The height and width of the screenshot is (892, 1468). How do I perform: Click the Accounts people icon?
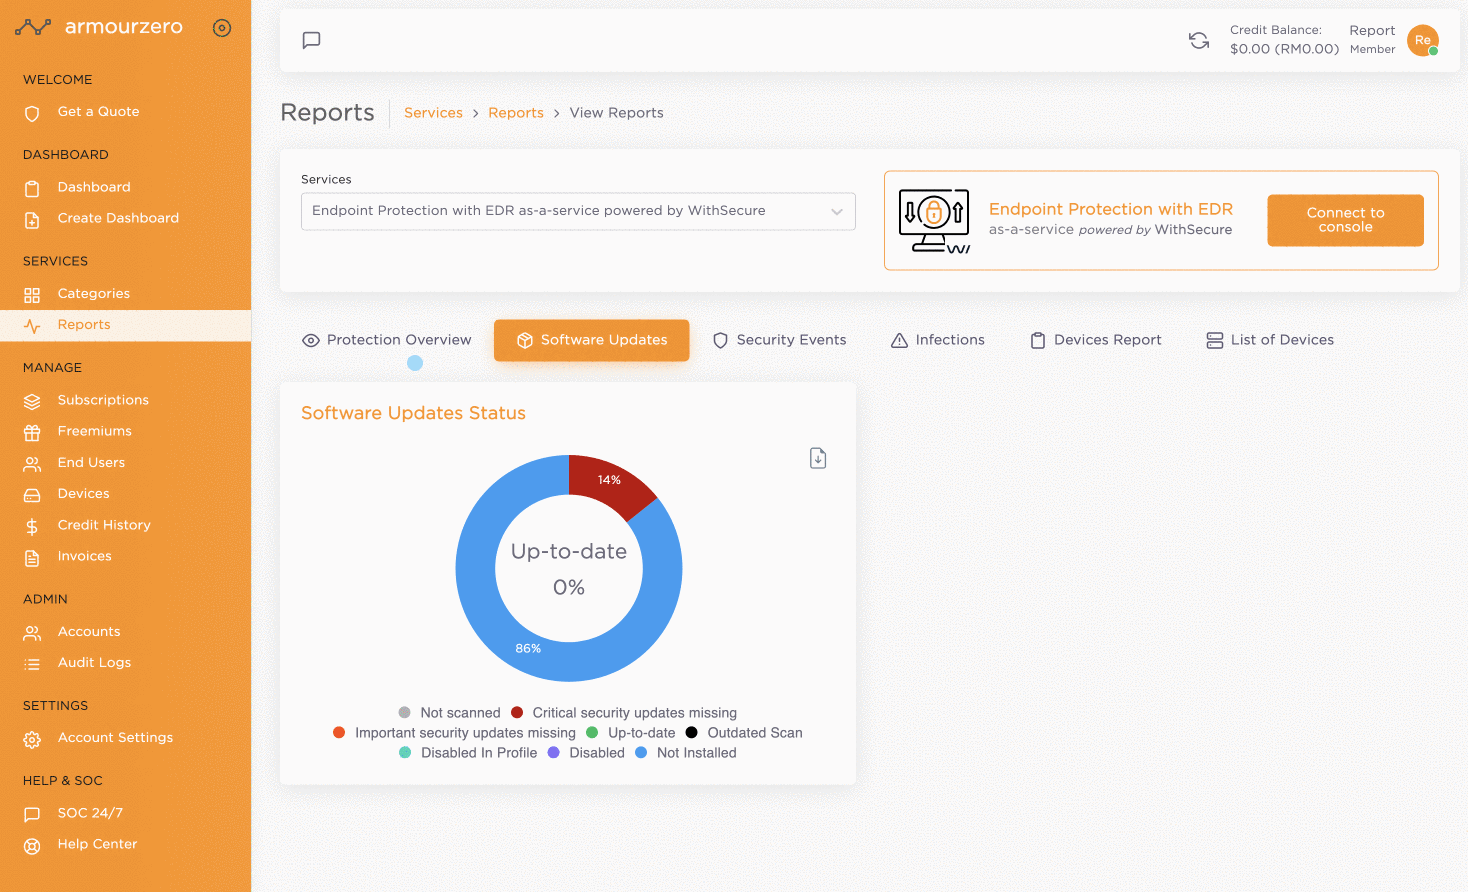tap(32, 633)
